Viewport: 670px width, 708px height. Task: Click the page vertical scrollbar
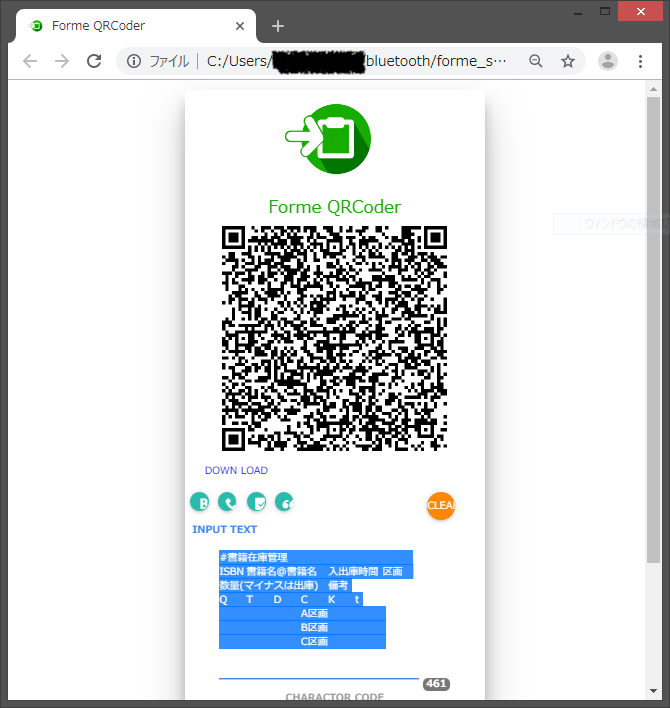(x=653, y=330)
